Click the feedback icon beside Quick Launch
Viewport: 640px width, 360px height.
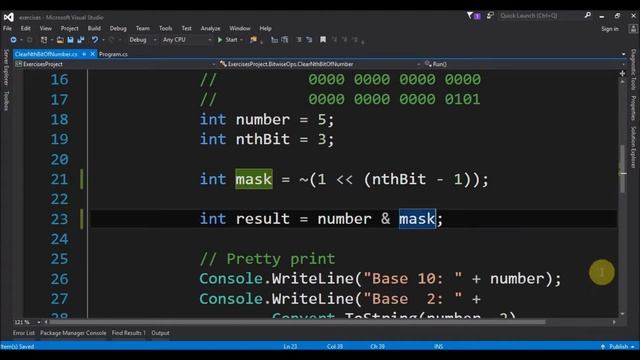pos(490,16)
